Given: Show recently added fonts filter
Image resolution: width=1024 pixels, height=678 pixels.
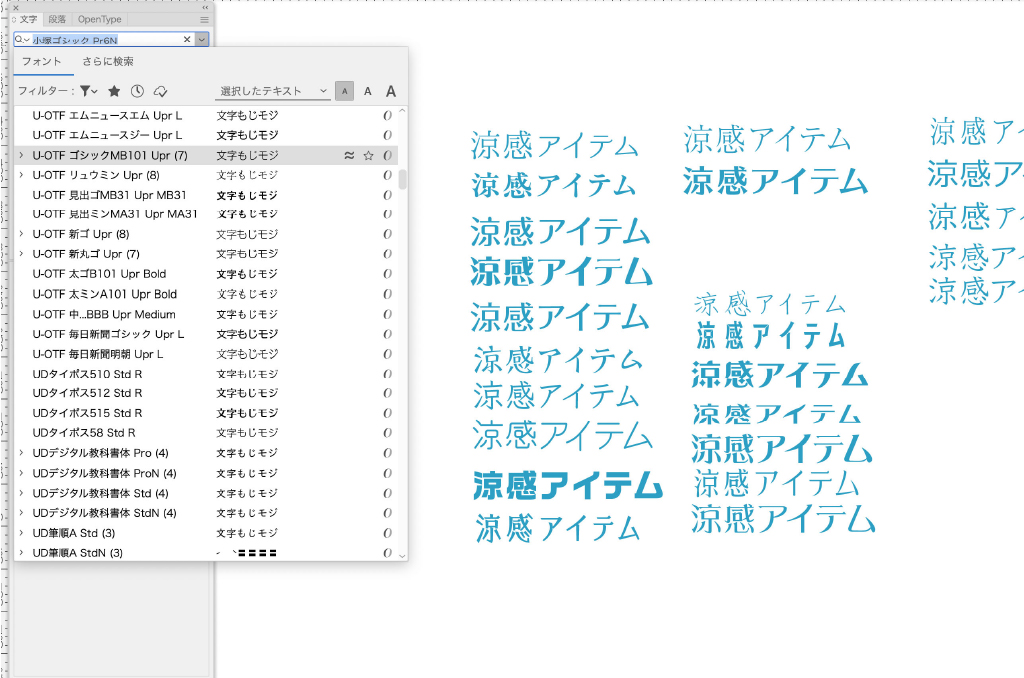Looking at the screenshot, I should point(137,91).
